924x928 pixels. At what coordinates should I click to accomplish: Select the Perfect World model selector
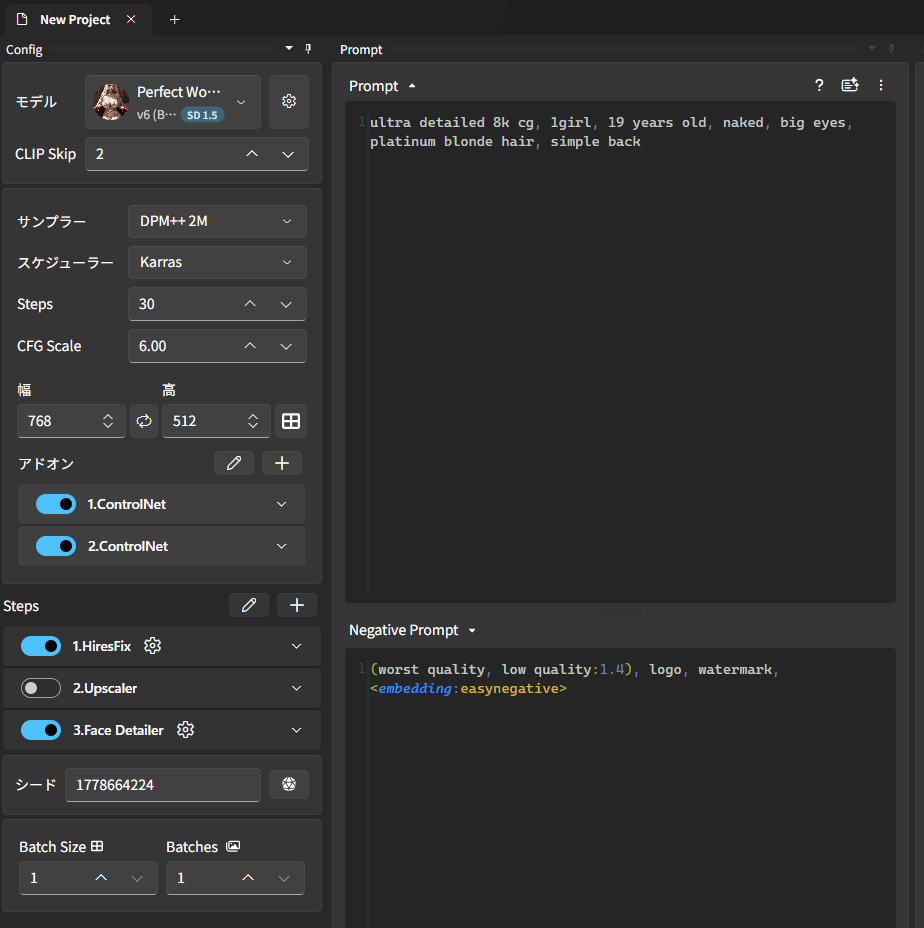173,102
